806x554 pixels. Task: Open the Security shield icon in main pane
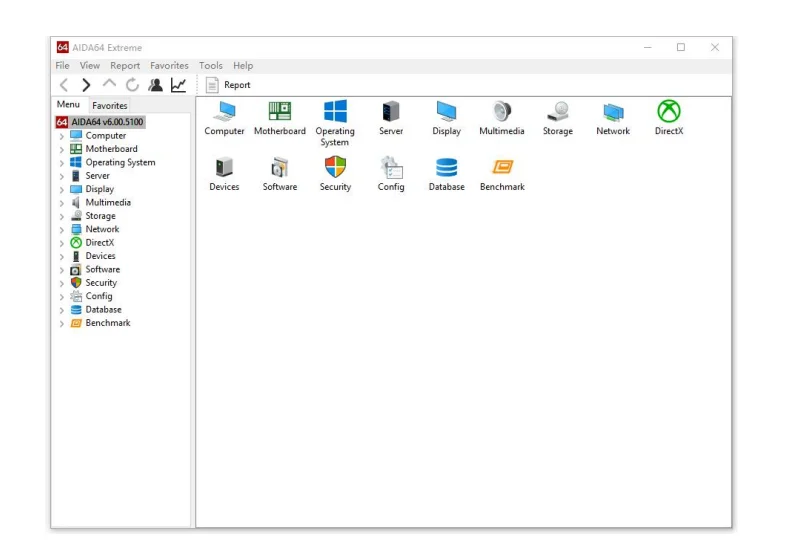pyautogui.click(x=335, y=167)
